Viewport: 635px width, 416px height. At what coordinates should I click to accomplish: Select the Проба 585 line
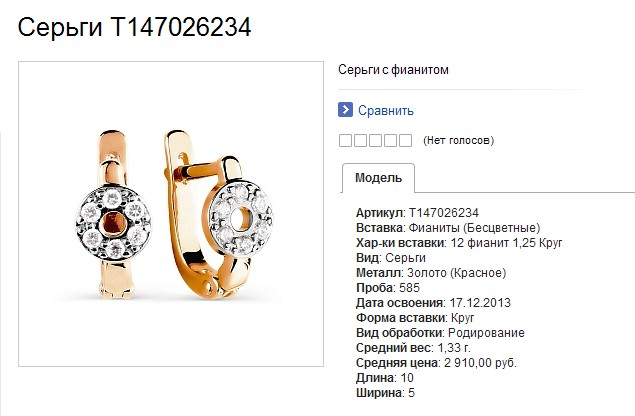tap(388, 288)
